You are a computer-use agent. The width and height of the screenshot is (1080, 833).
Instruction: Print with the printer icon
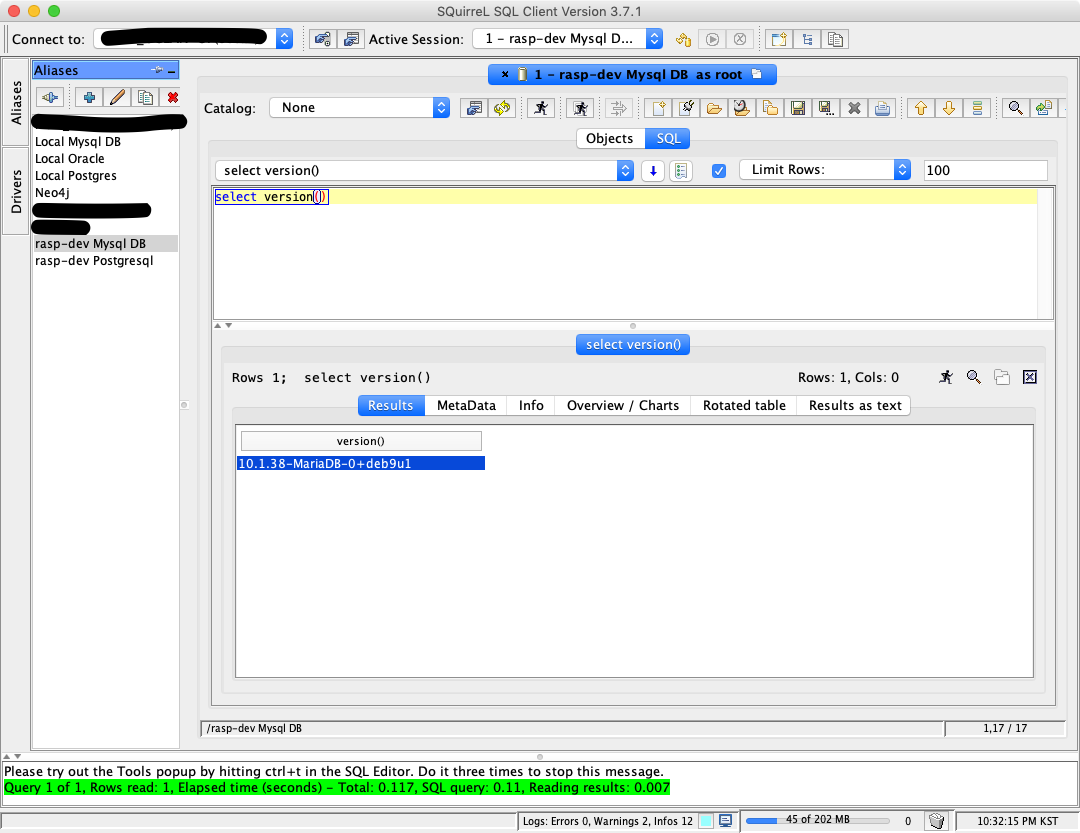click(x=882, y=108)
